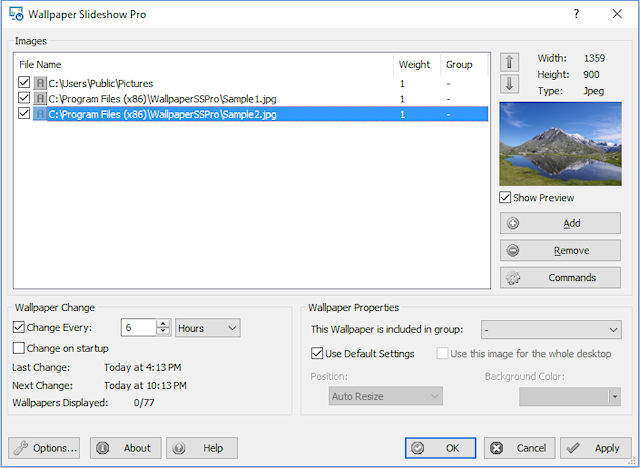This screenshot has width=640, height=468.
Task: Open the wallpaper group dropdown
Action: (551, 329)
